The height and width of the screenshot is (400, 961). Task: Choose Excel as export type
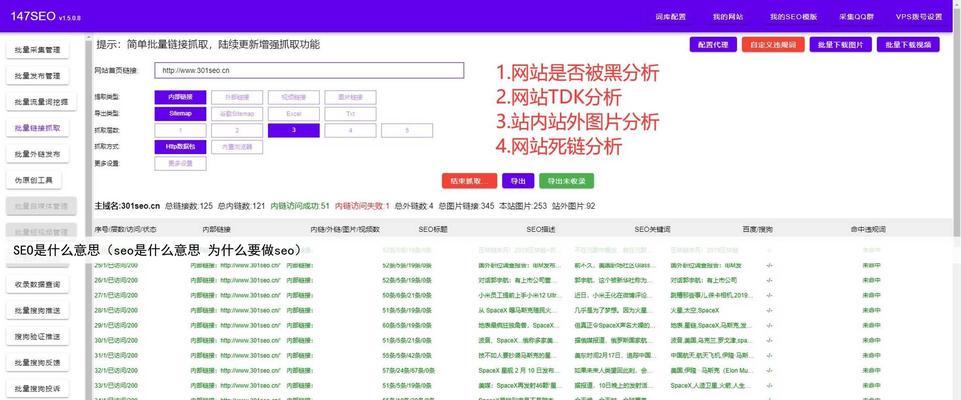(294, 113)
